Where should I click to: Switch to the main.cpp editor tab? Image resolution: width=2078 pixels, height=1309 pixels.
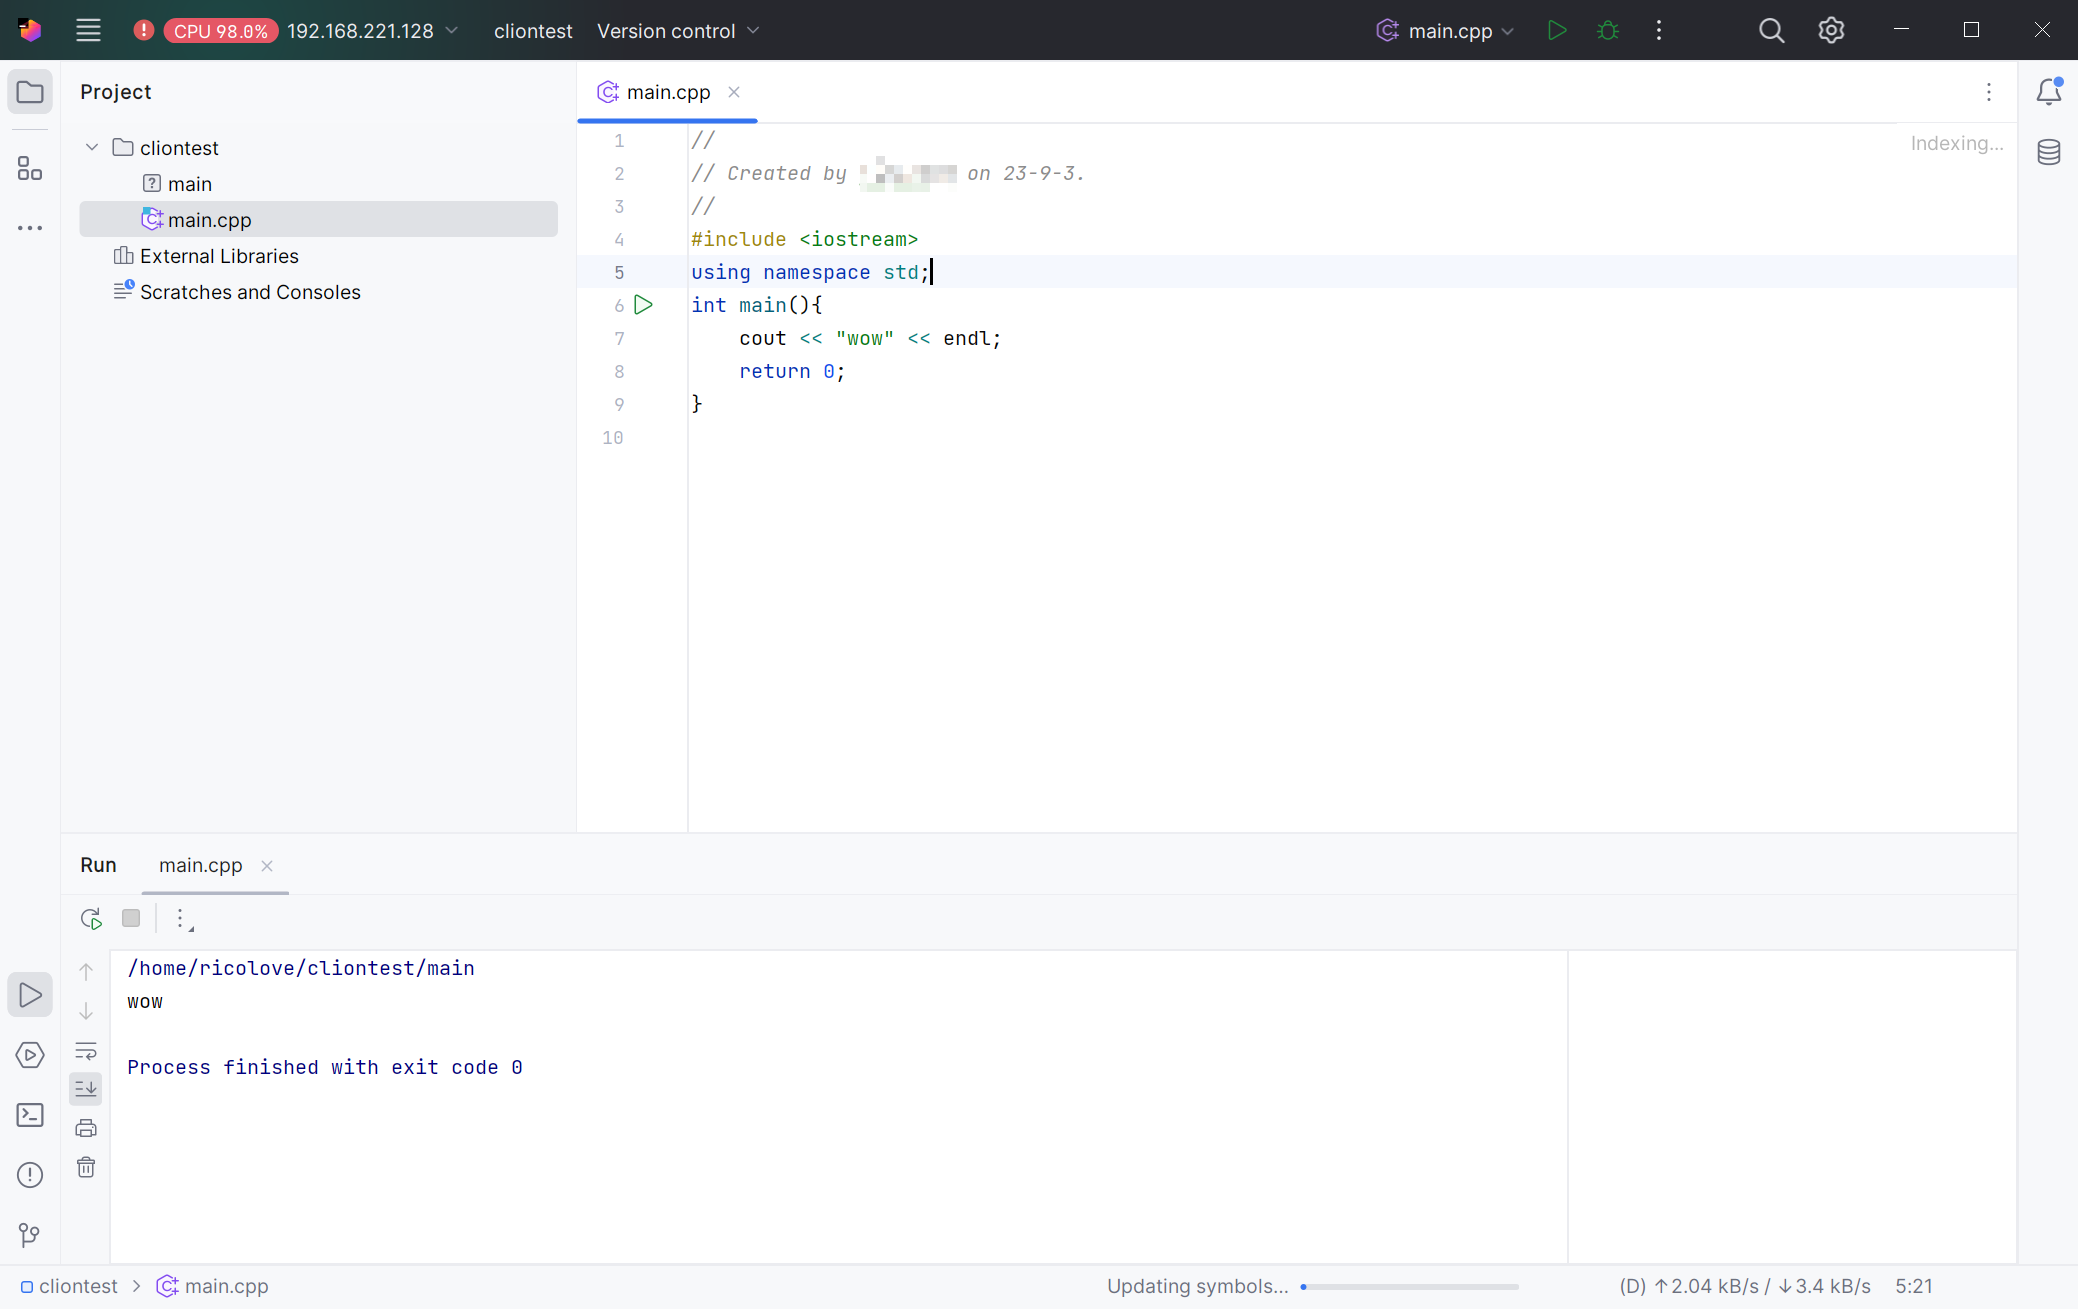[668, 92]
